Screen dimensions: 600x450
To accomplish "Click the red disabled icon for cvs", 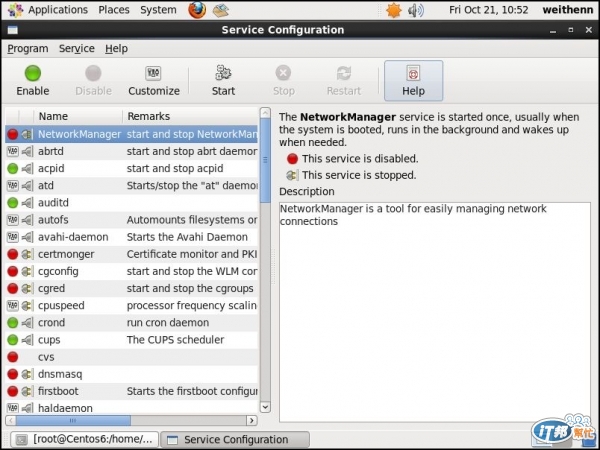I will pos(13,357).
